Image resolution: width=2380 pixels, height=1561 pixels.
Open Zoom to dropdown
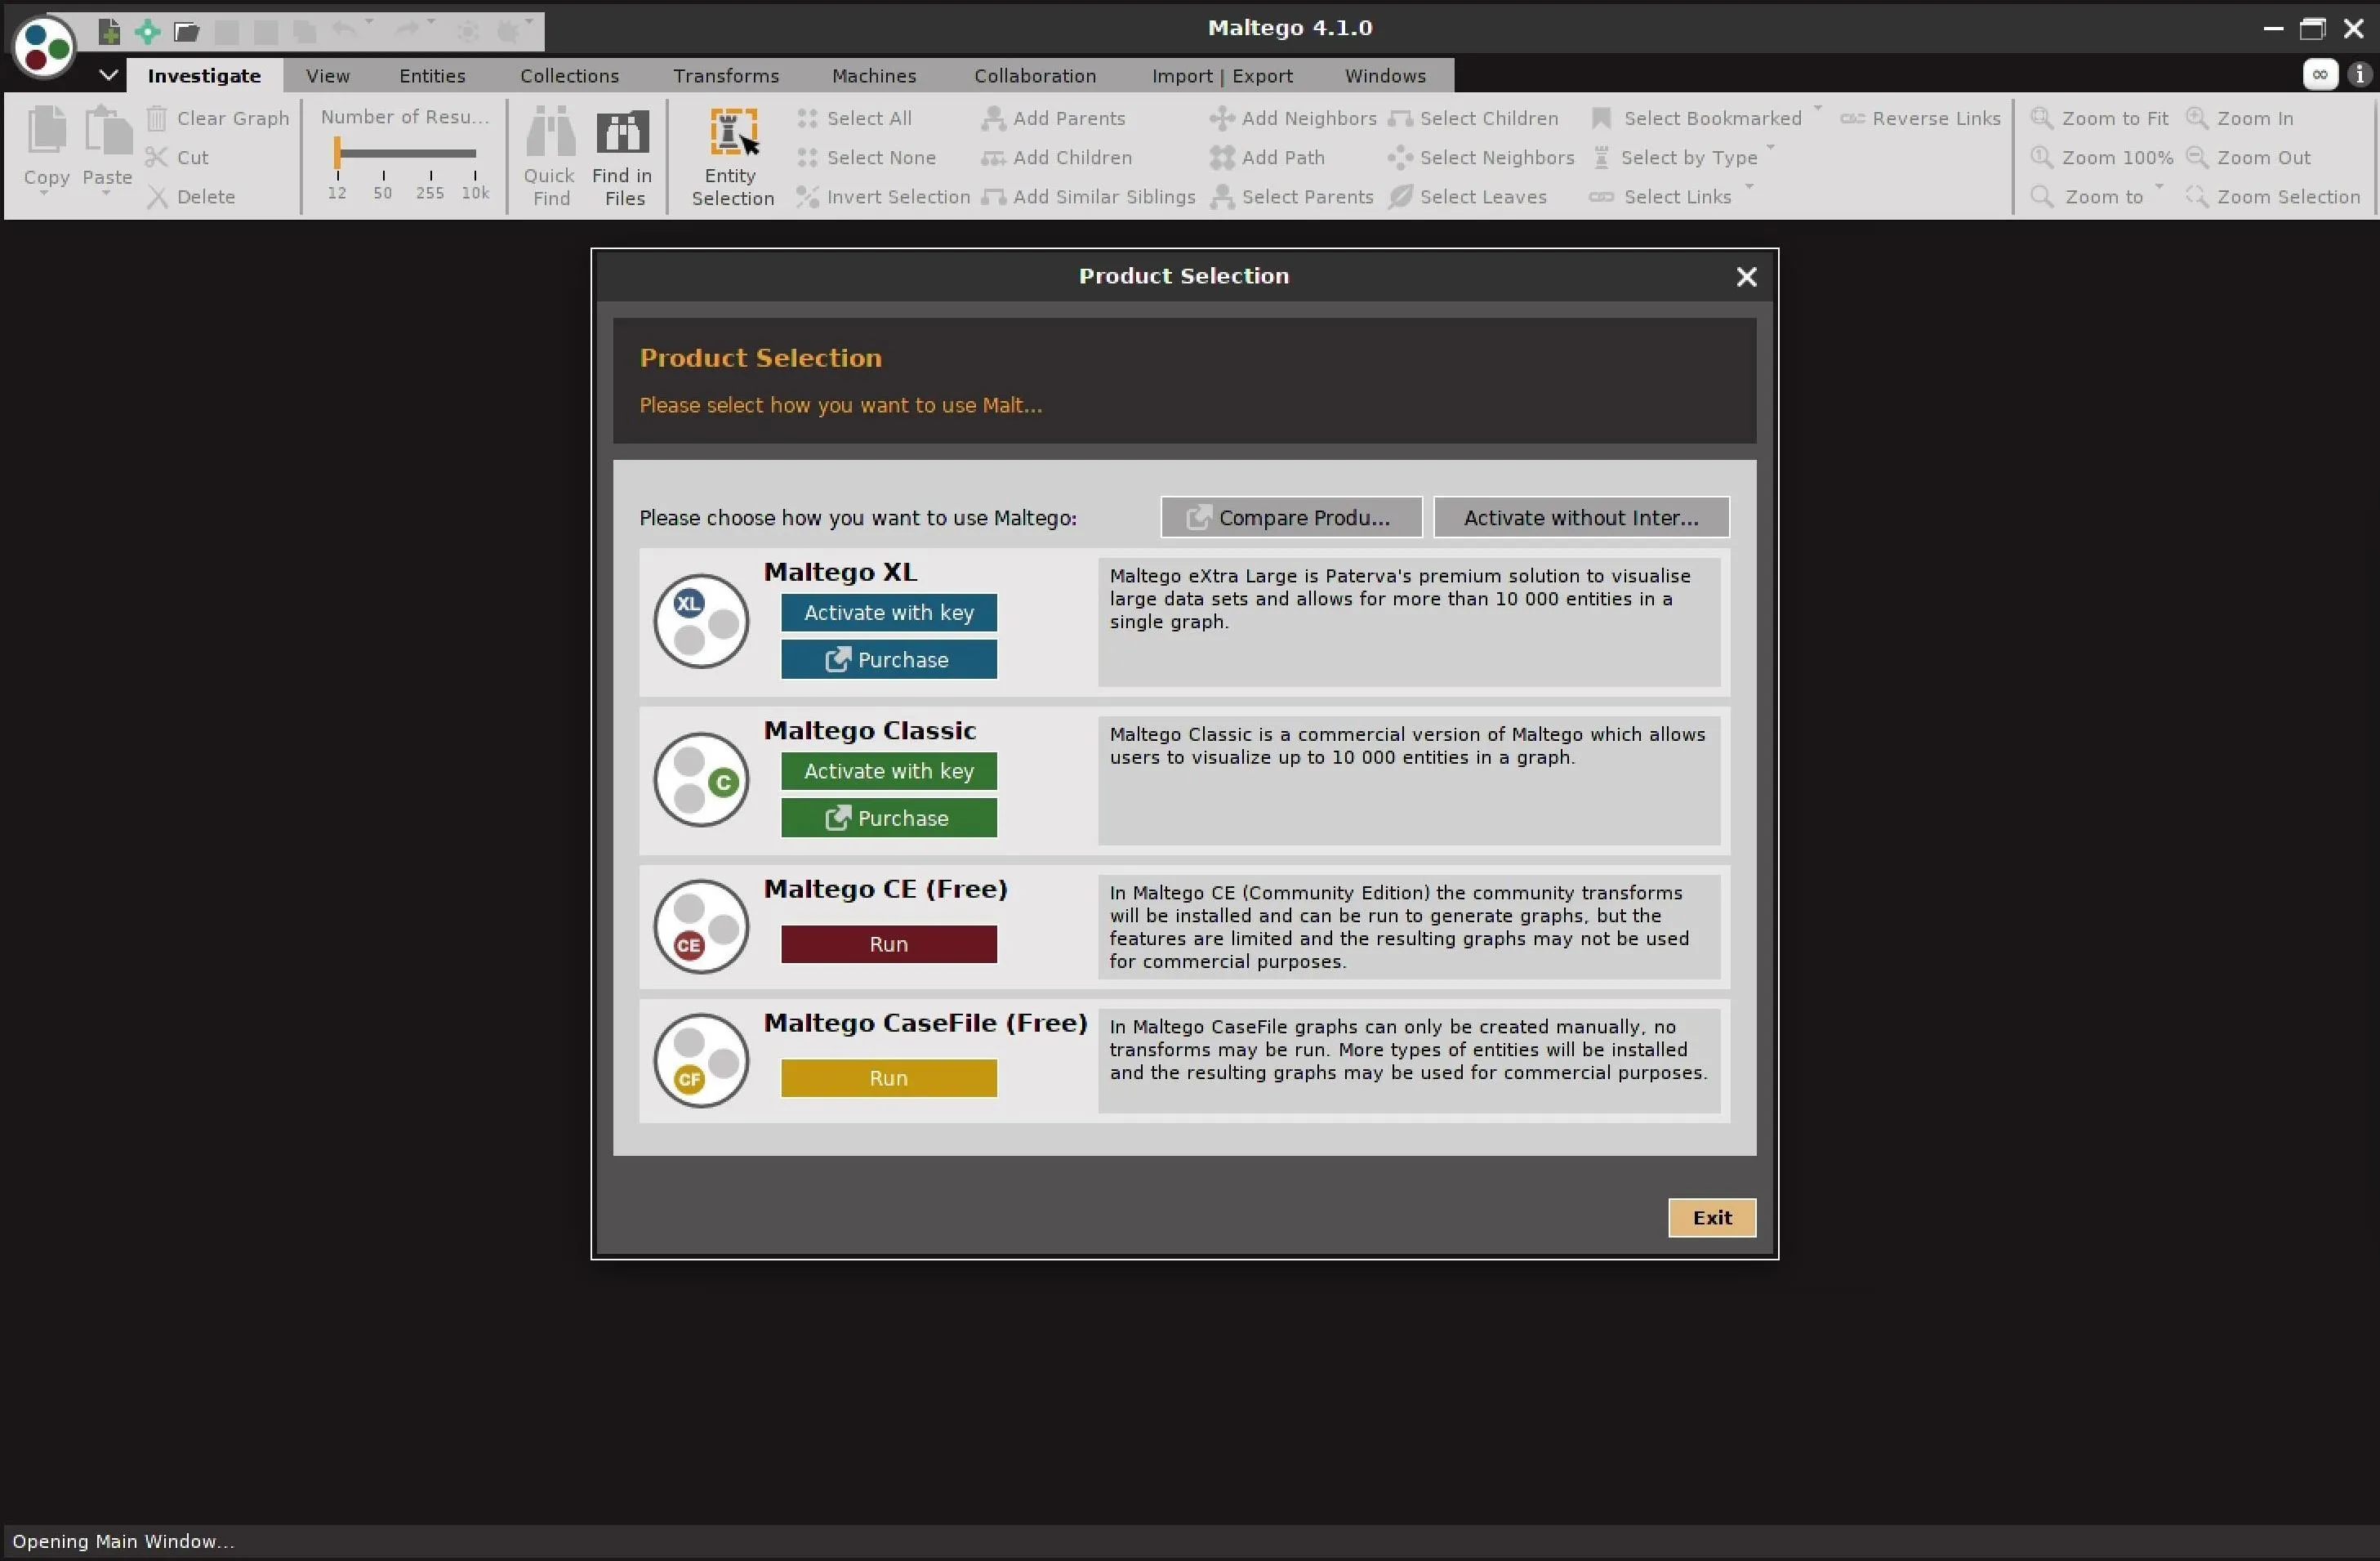[x=2160, y=186]
